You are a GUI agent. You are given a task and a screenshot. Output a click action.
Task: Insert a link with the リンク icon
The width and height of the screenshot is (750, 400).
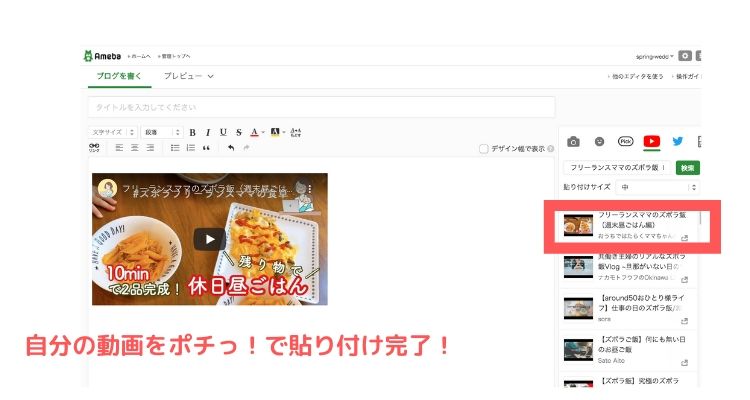(94, 148)
